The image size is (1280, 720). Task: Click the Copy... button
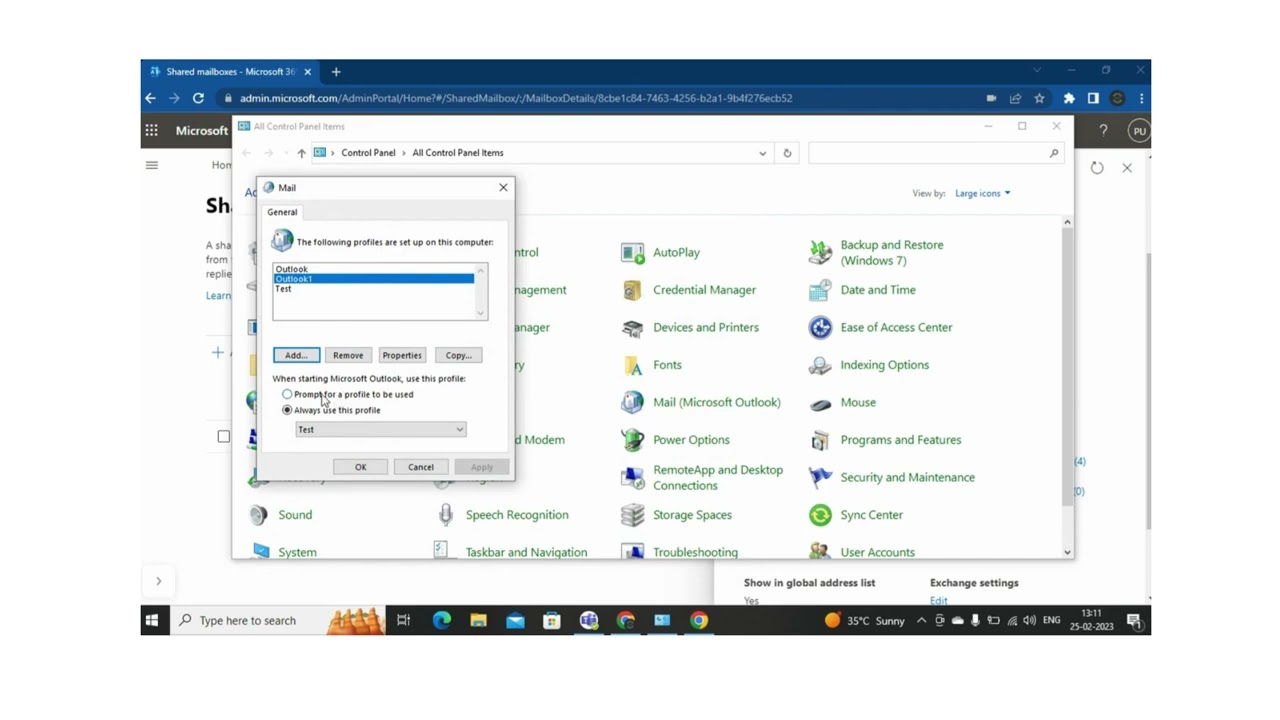tap(459, 355)
